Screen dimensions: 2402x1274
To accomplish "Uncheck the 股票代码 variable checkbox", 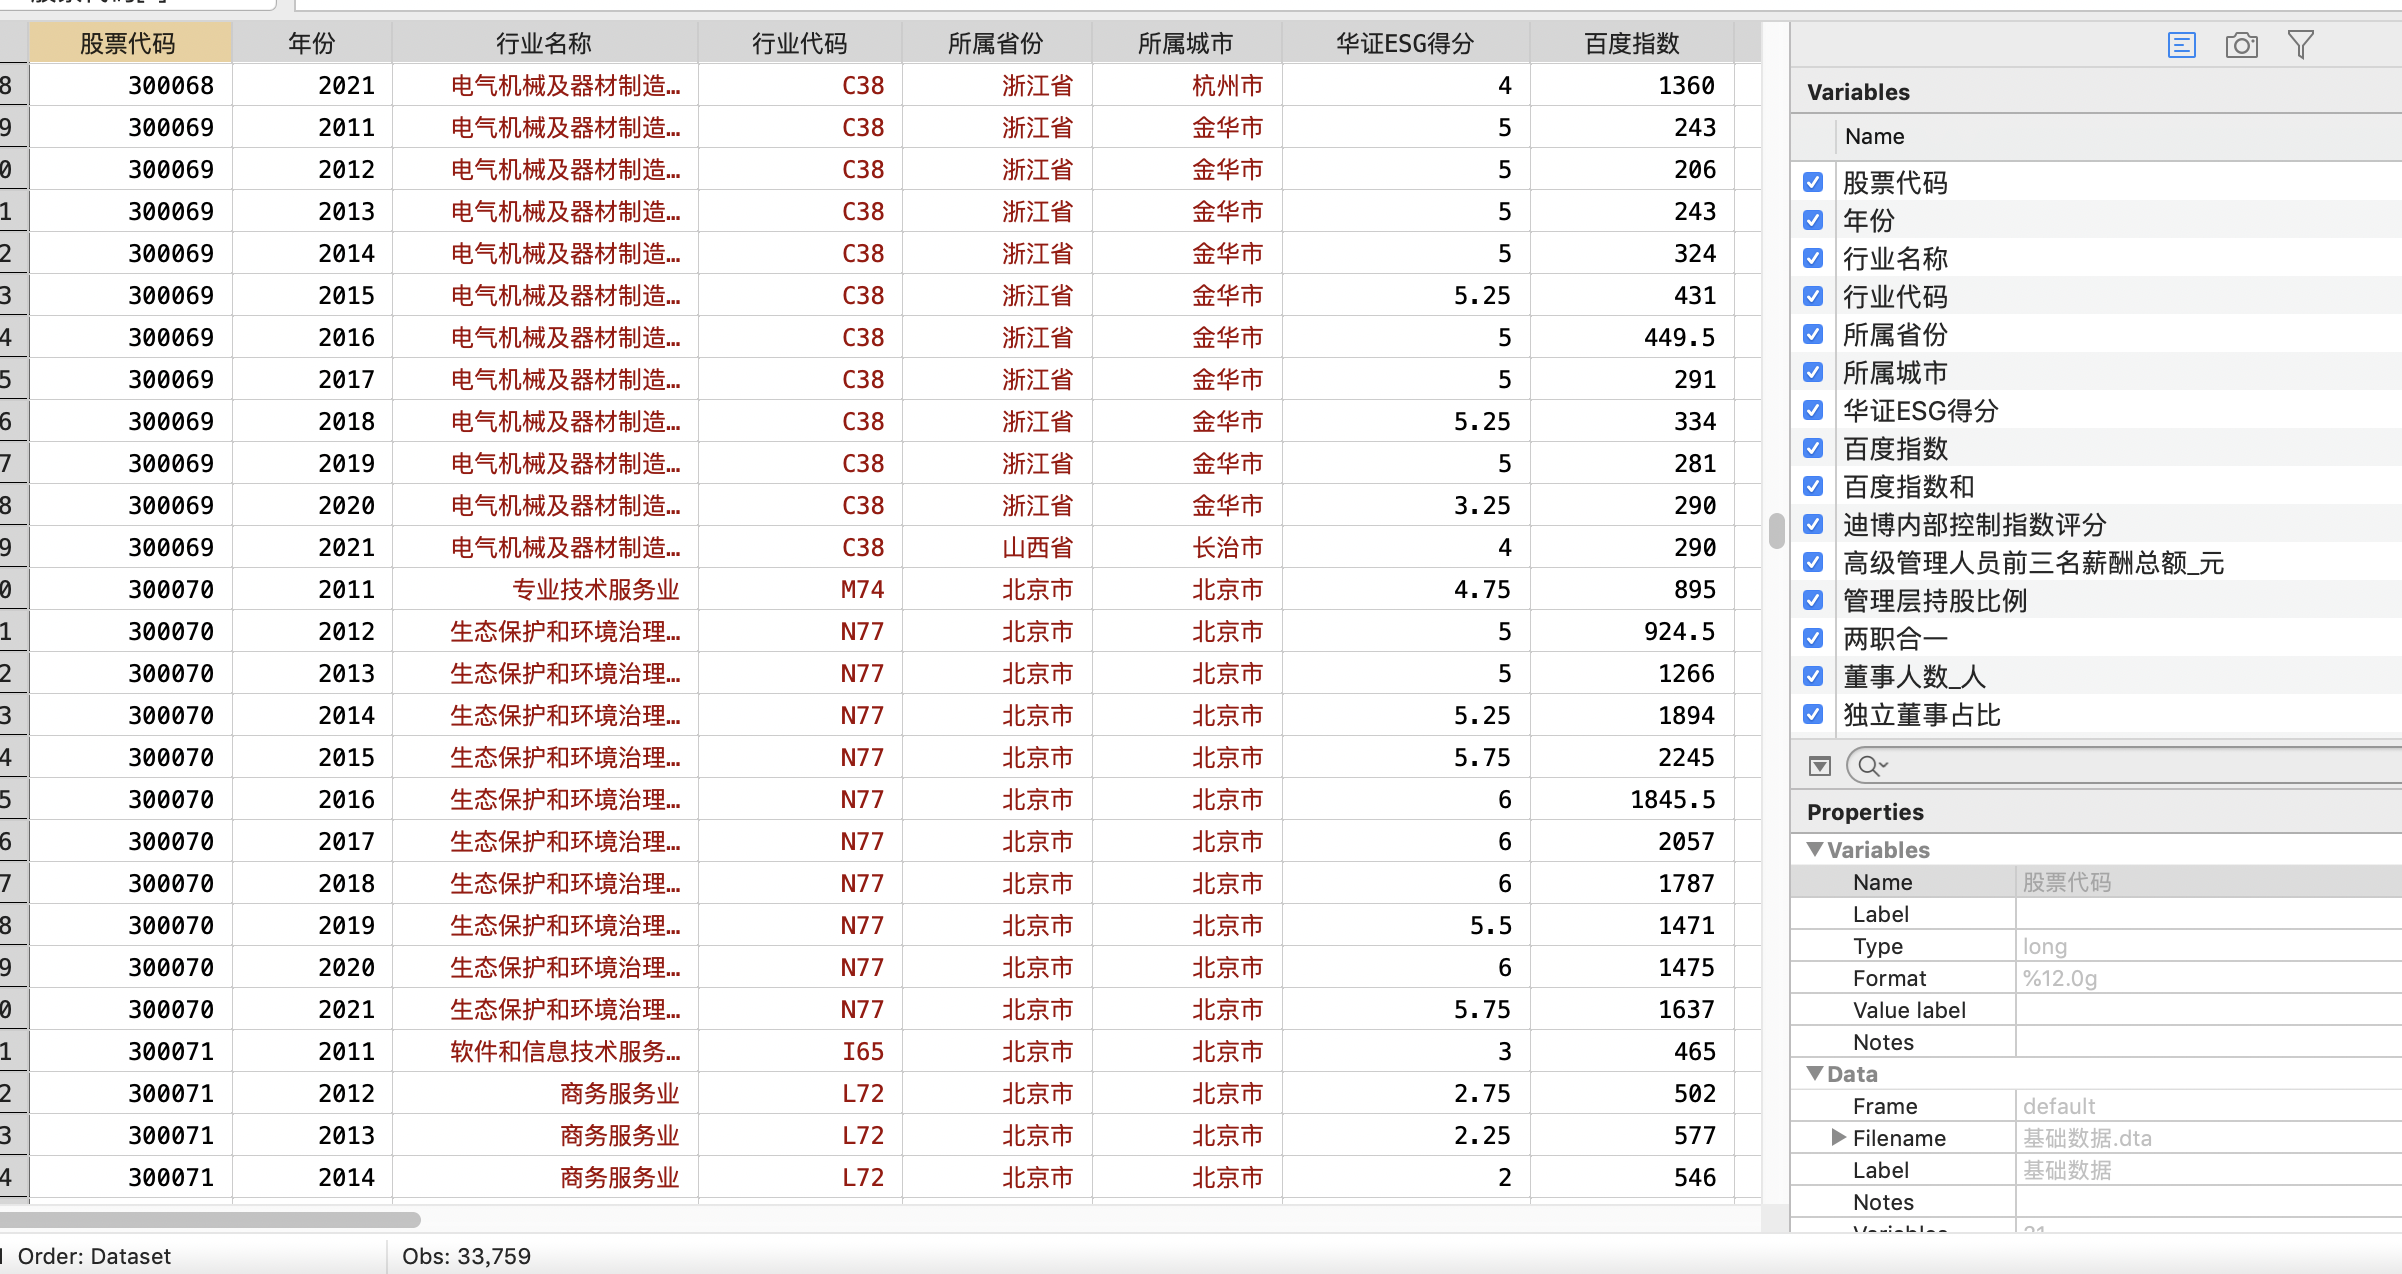I will pos(1813,182).
